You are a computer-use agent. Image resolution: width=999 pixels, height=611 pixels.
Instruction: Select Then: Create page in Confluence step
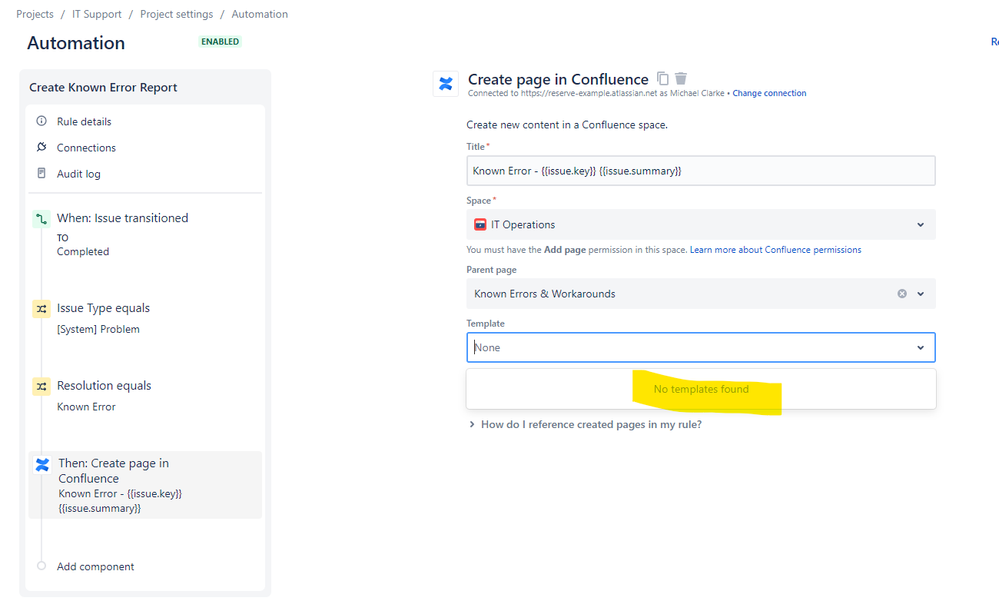[x=145, y=485]
